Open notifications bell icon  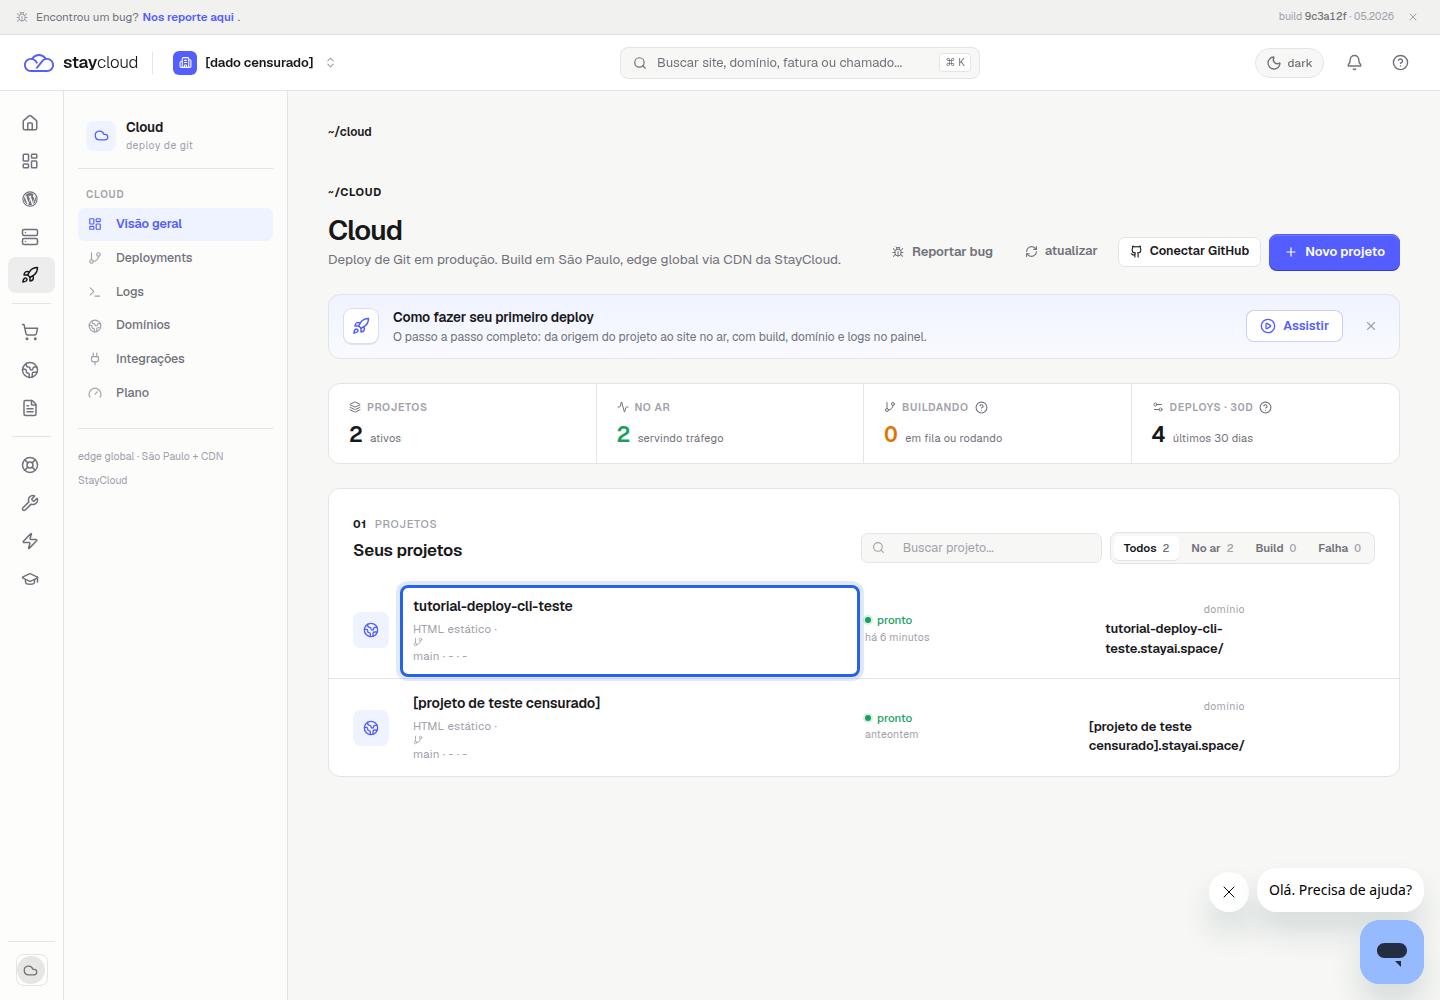1354,63
